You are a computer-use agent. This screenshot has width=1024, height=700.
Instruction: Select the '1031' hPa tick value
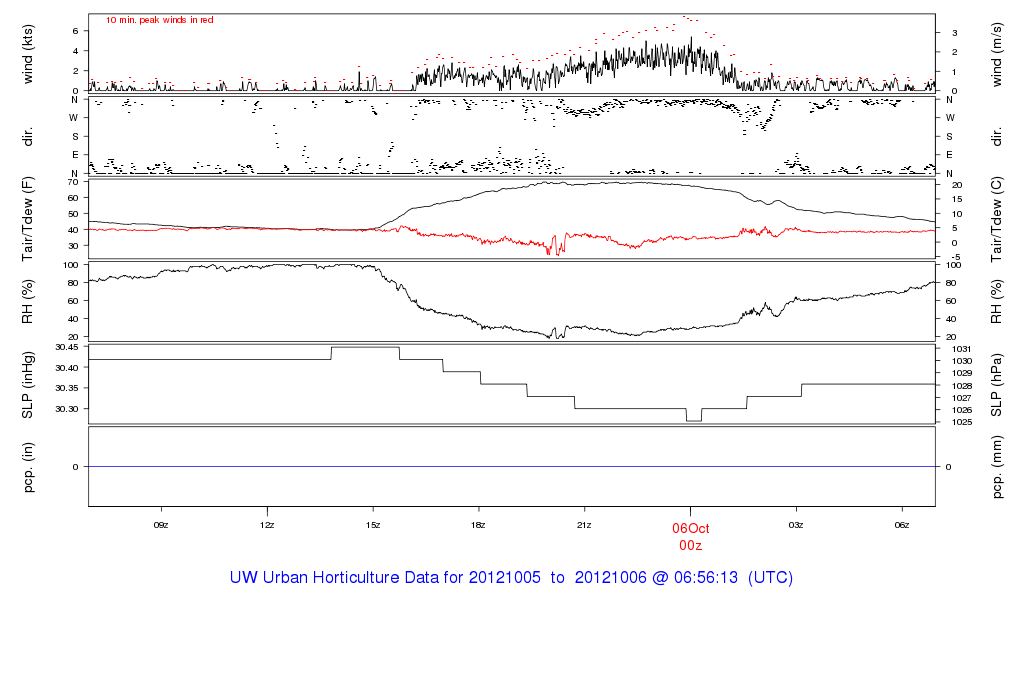click(962, 349)
